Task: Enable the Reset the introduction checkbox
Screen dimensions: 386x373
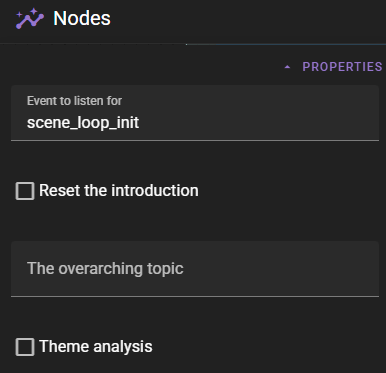Action: [25, 191]
